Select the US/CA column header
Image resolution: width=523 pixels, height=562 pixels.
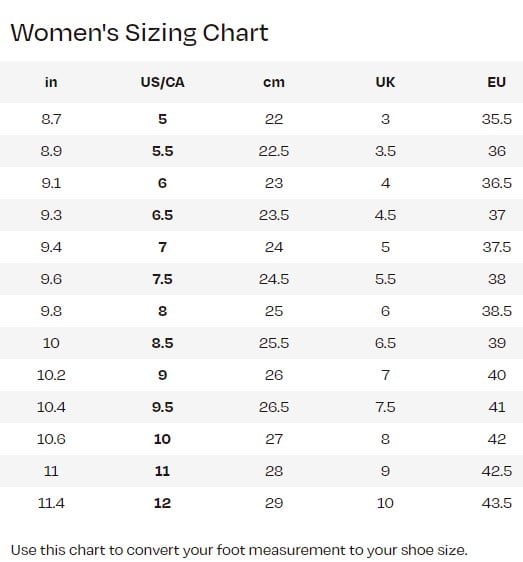coord(162,82)
